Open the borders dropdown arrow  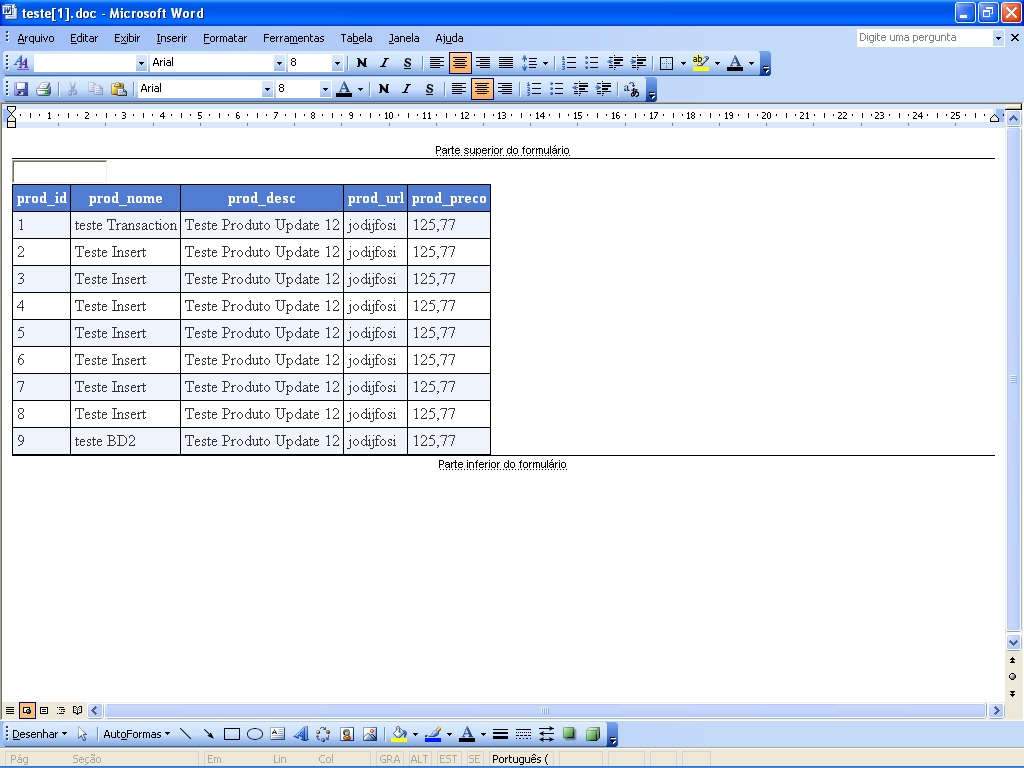tap(683, 63)
